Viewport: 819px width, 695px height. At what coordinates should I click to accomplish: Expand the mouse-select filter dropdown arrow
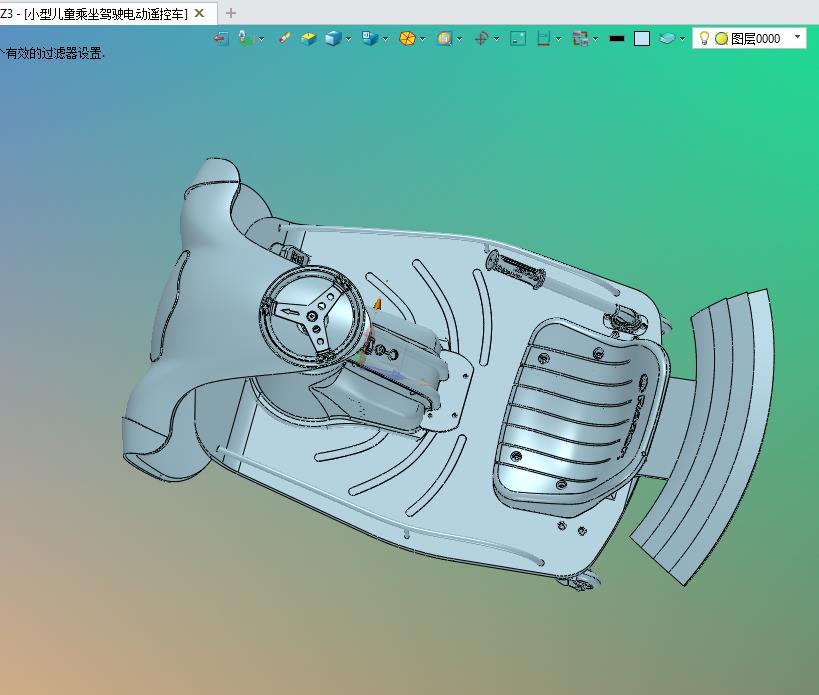coord(261,39)
